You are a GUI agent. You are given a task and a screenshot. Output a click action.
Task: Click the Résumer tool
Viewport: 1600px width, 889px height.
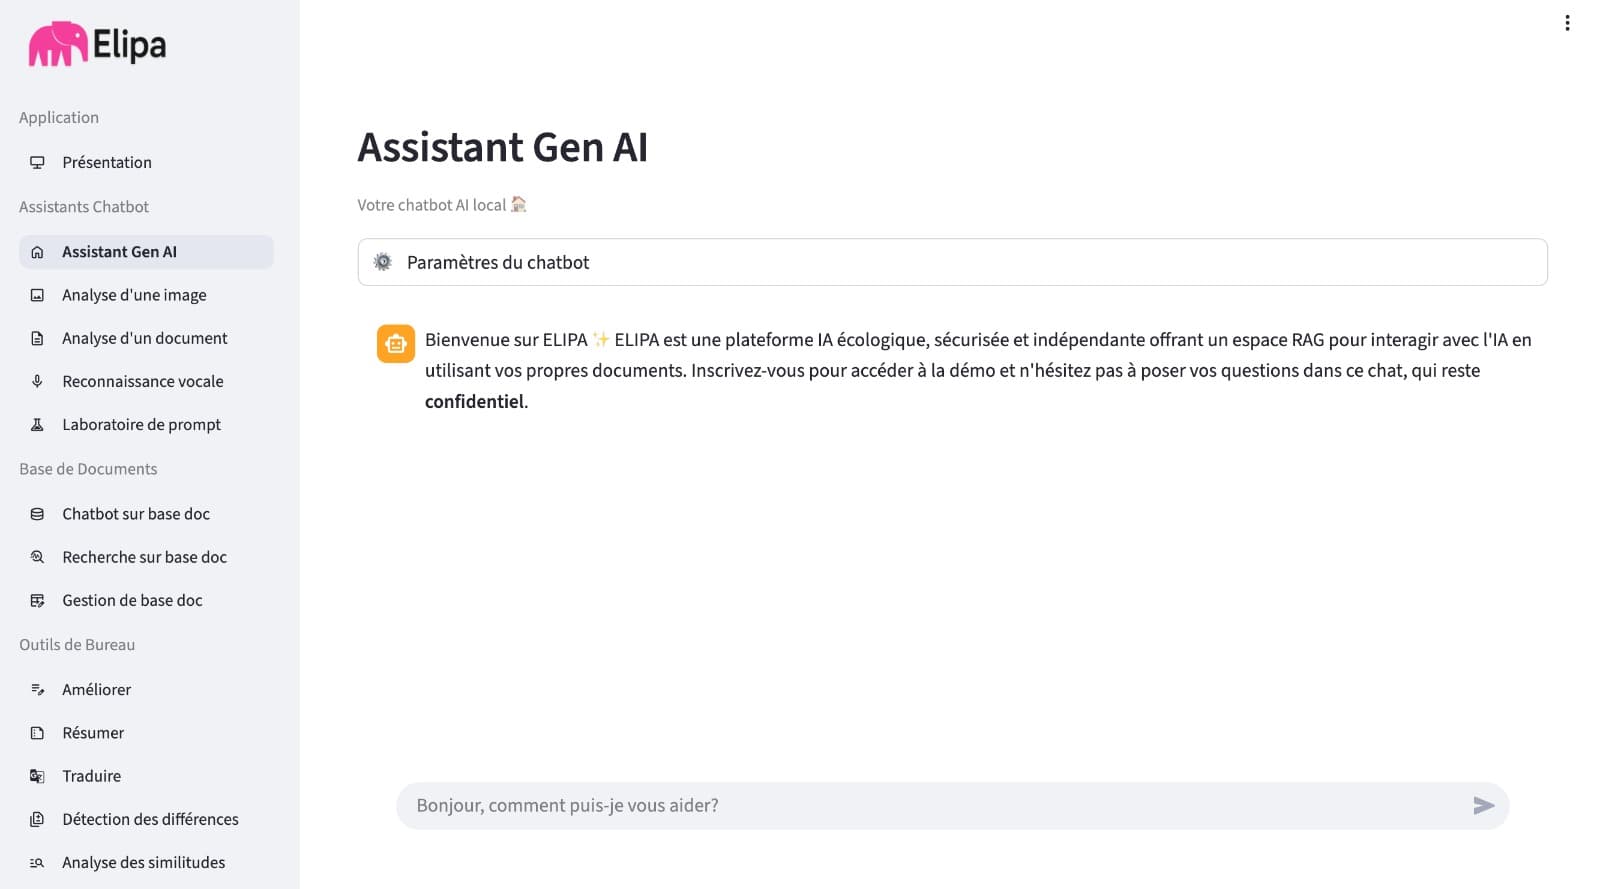(x=93, y=732)
